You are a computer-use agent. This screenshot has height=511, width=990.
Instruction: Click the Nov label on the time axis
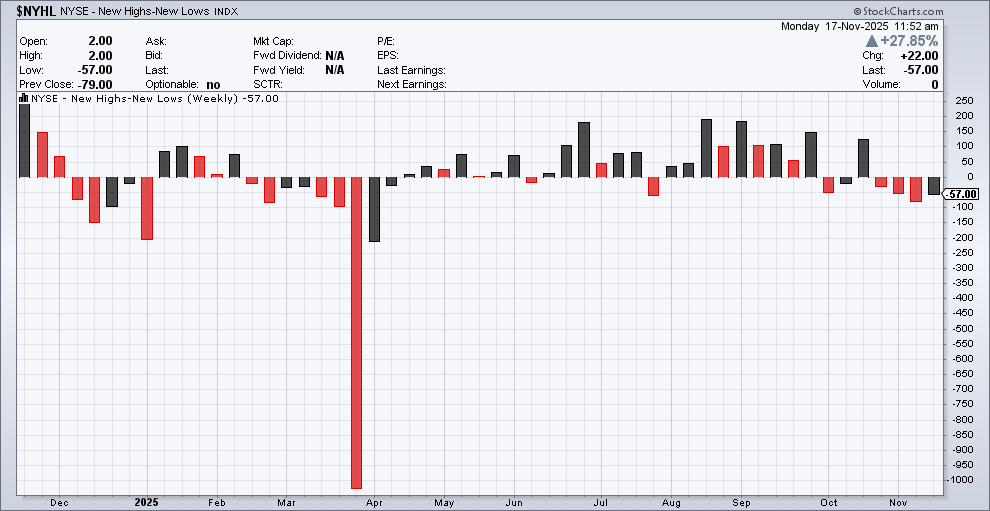coord(896,502)
